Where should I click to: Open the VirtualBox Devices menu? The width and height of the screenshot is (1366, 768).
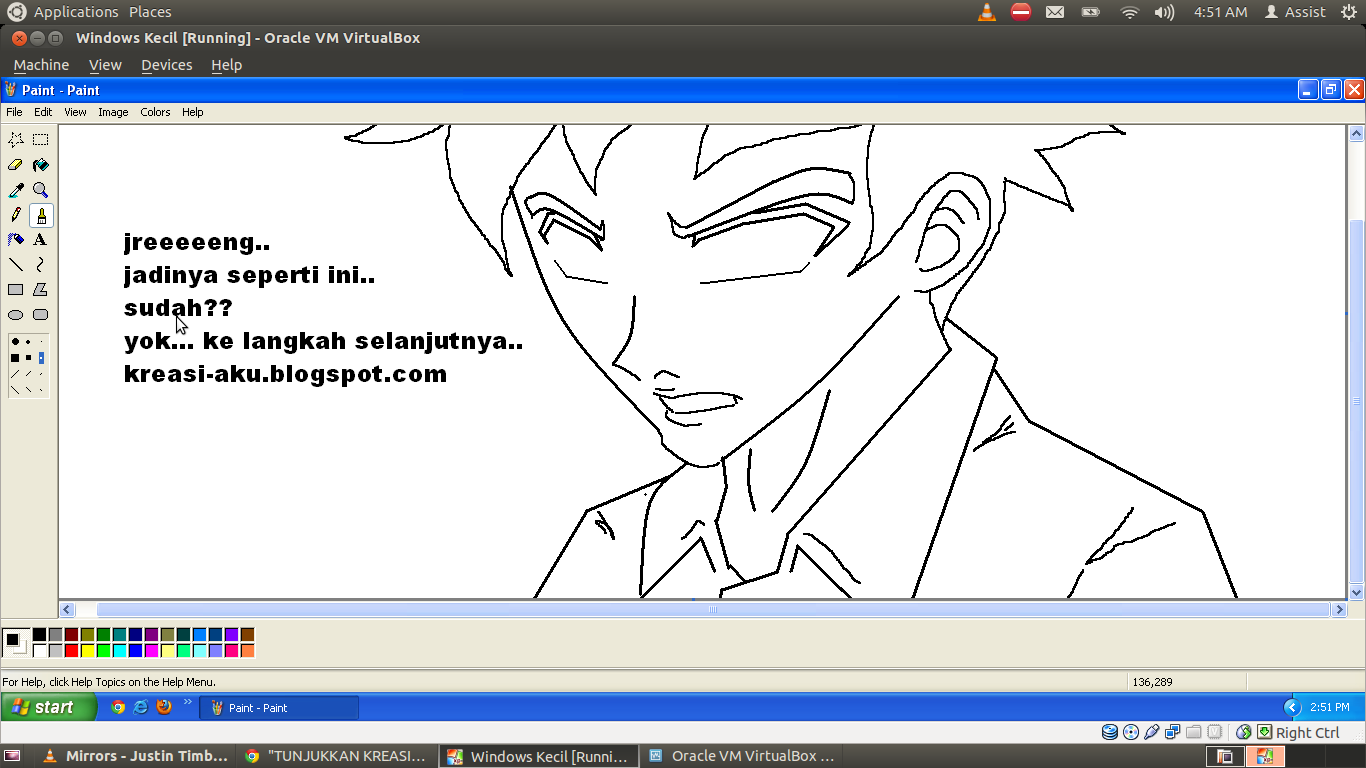pos(166,65)
